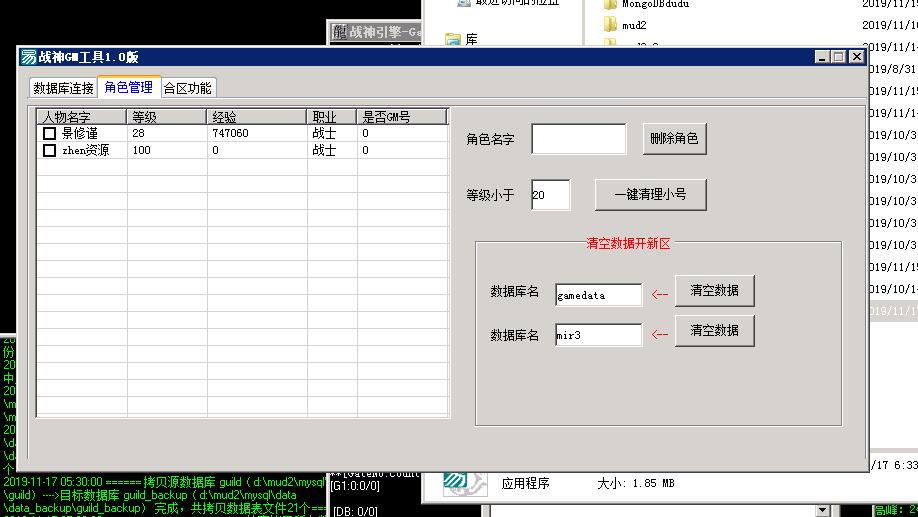Viewport: 918px width, 517px height.
Task: Click the 战神GM工具 title bar app icon
Action: click(x=28, y=57)
